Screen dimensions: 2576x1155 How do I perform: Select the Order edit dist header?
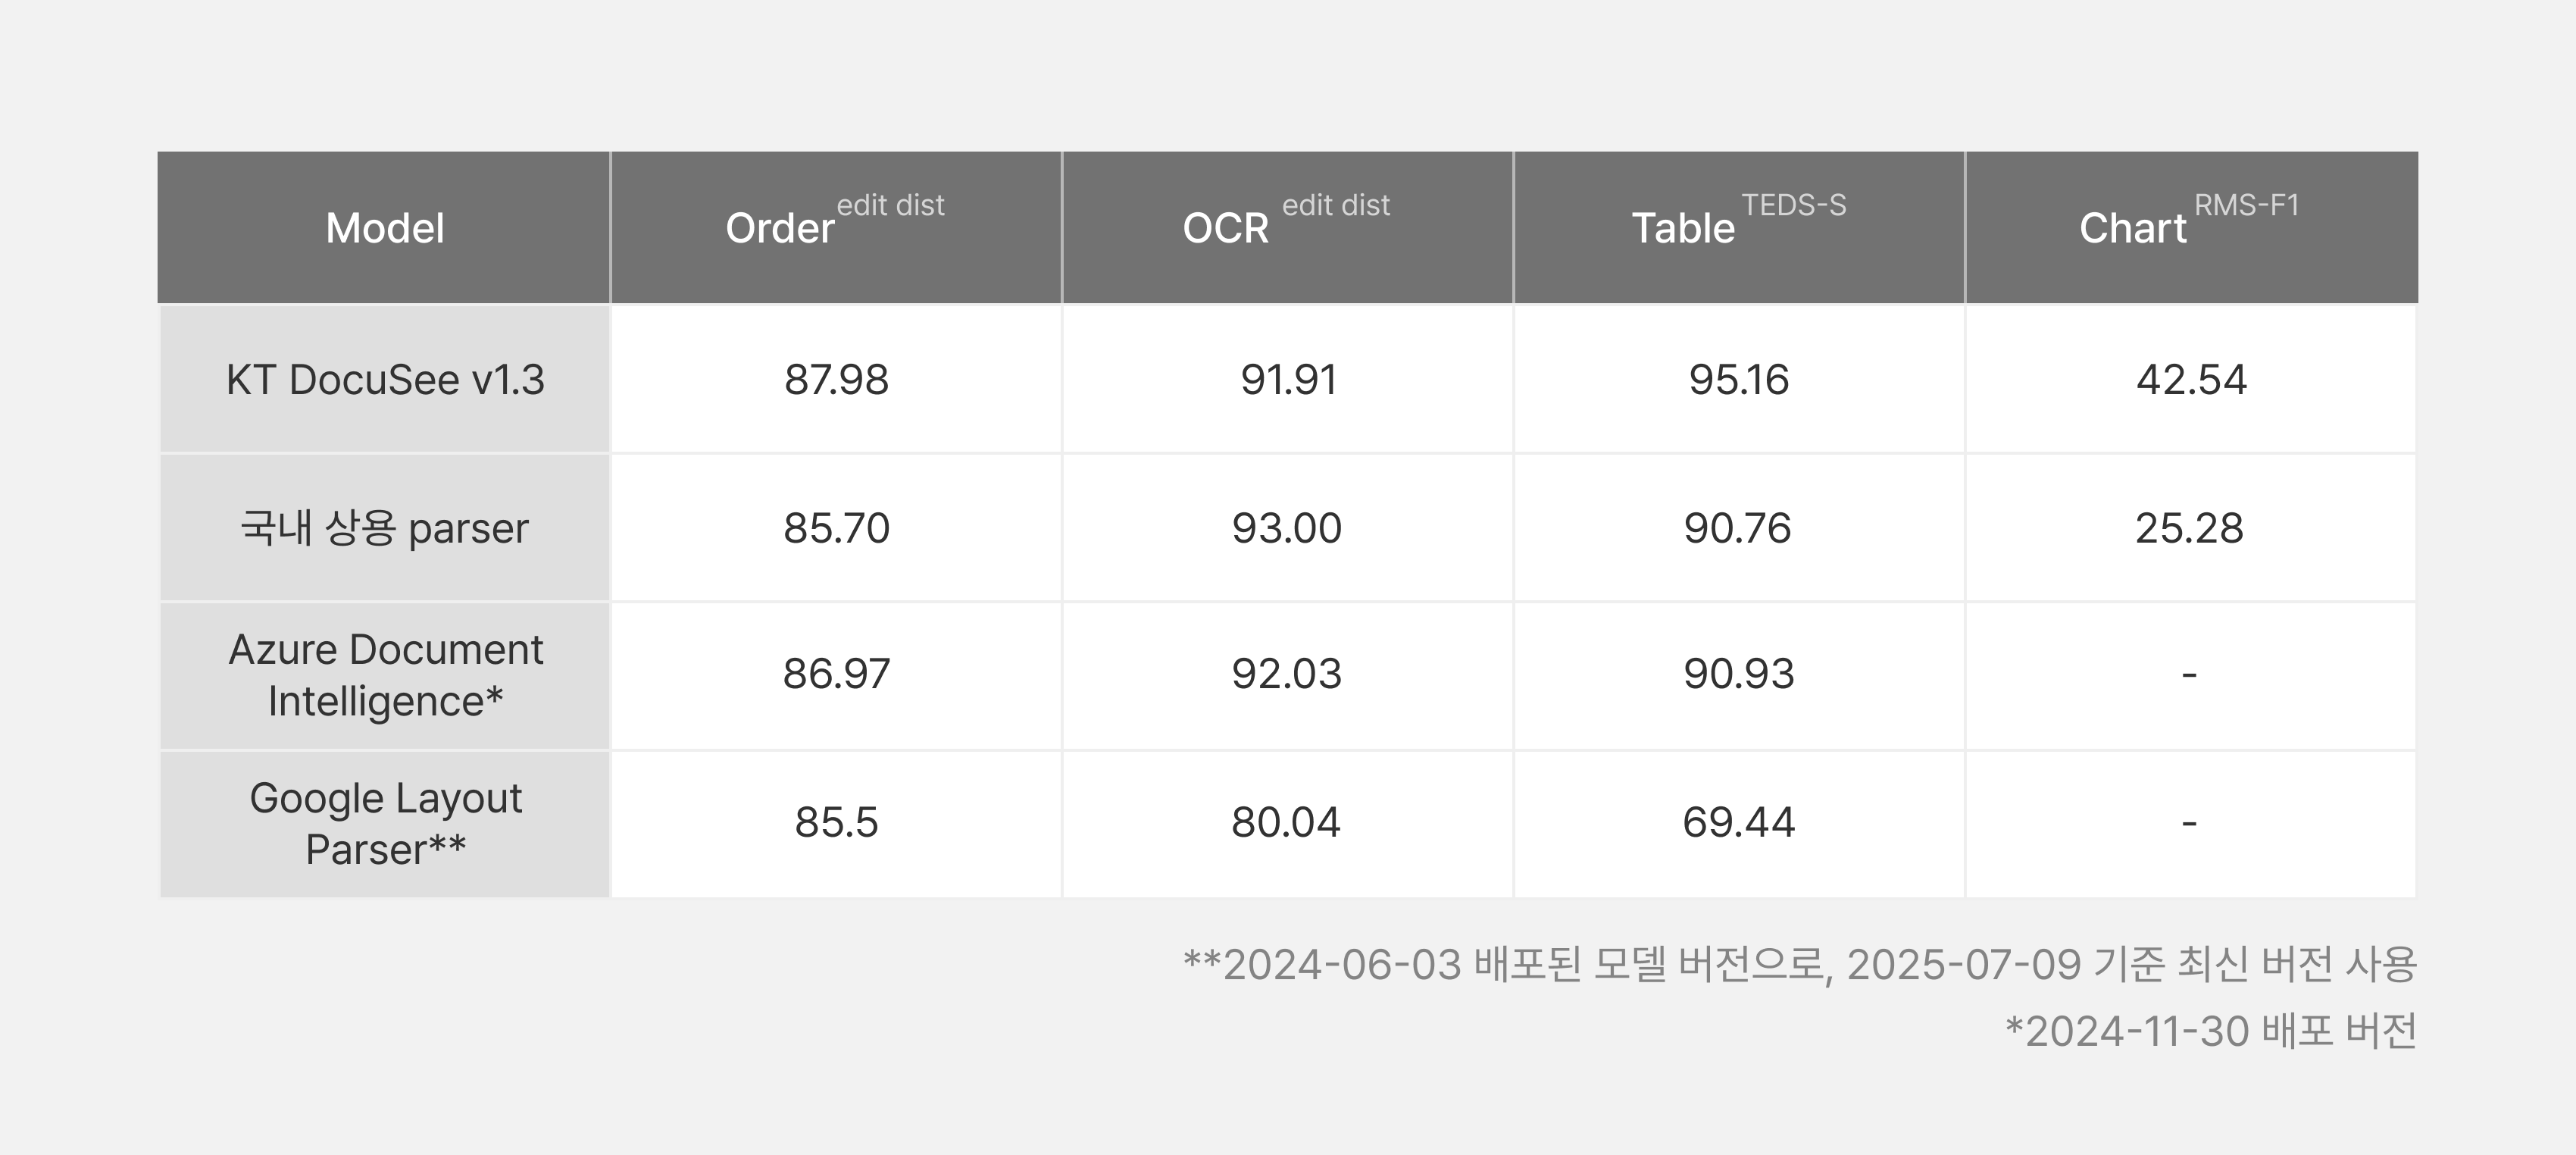(x=836, y=228)
